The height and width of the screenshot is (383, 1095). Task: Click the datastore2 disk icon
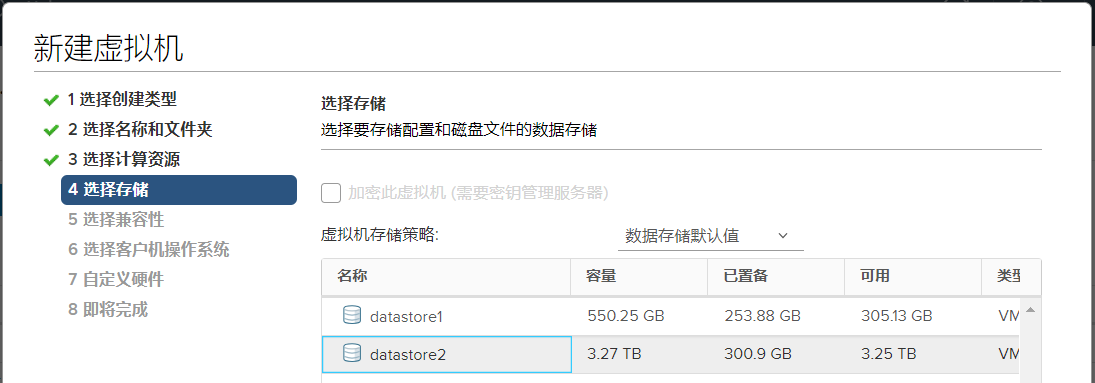352,354
